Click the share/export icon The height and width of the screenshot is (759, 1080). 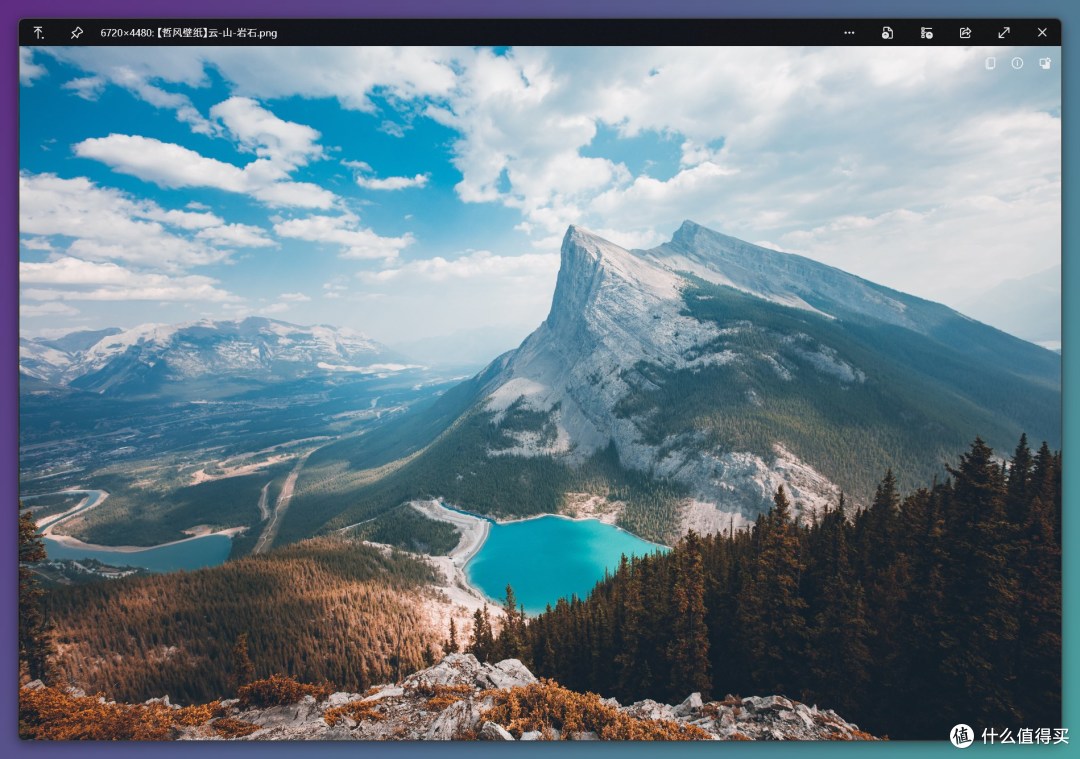tap(965, 32)
